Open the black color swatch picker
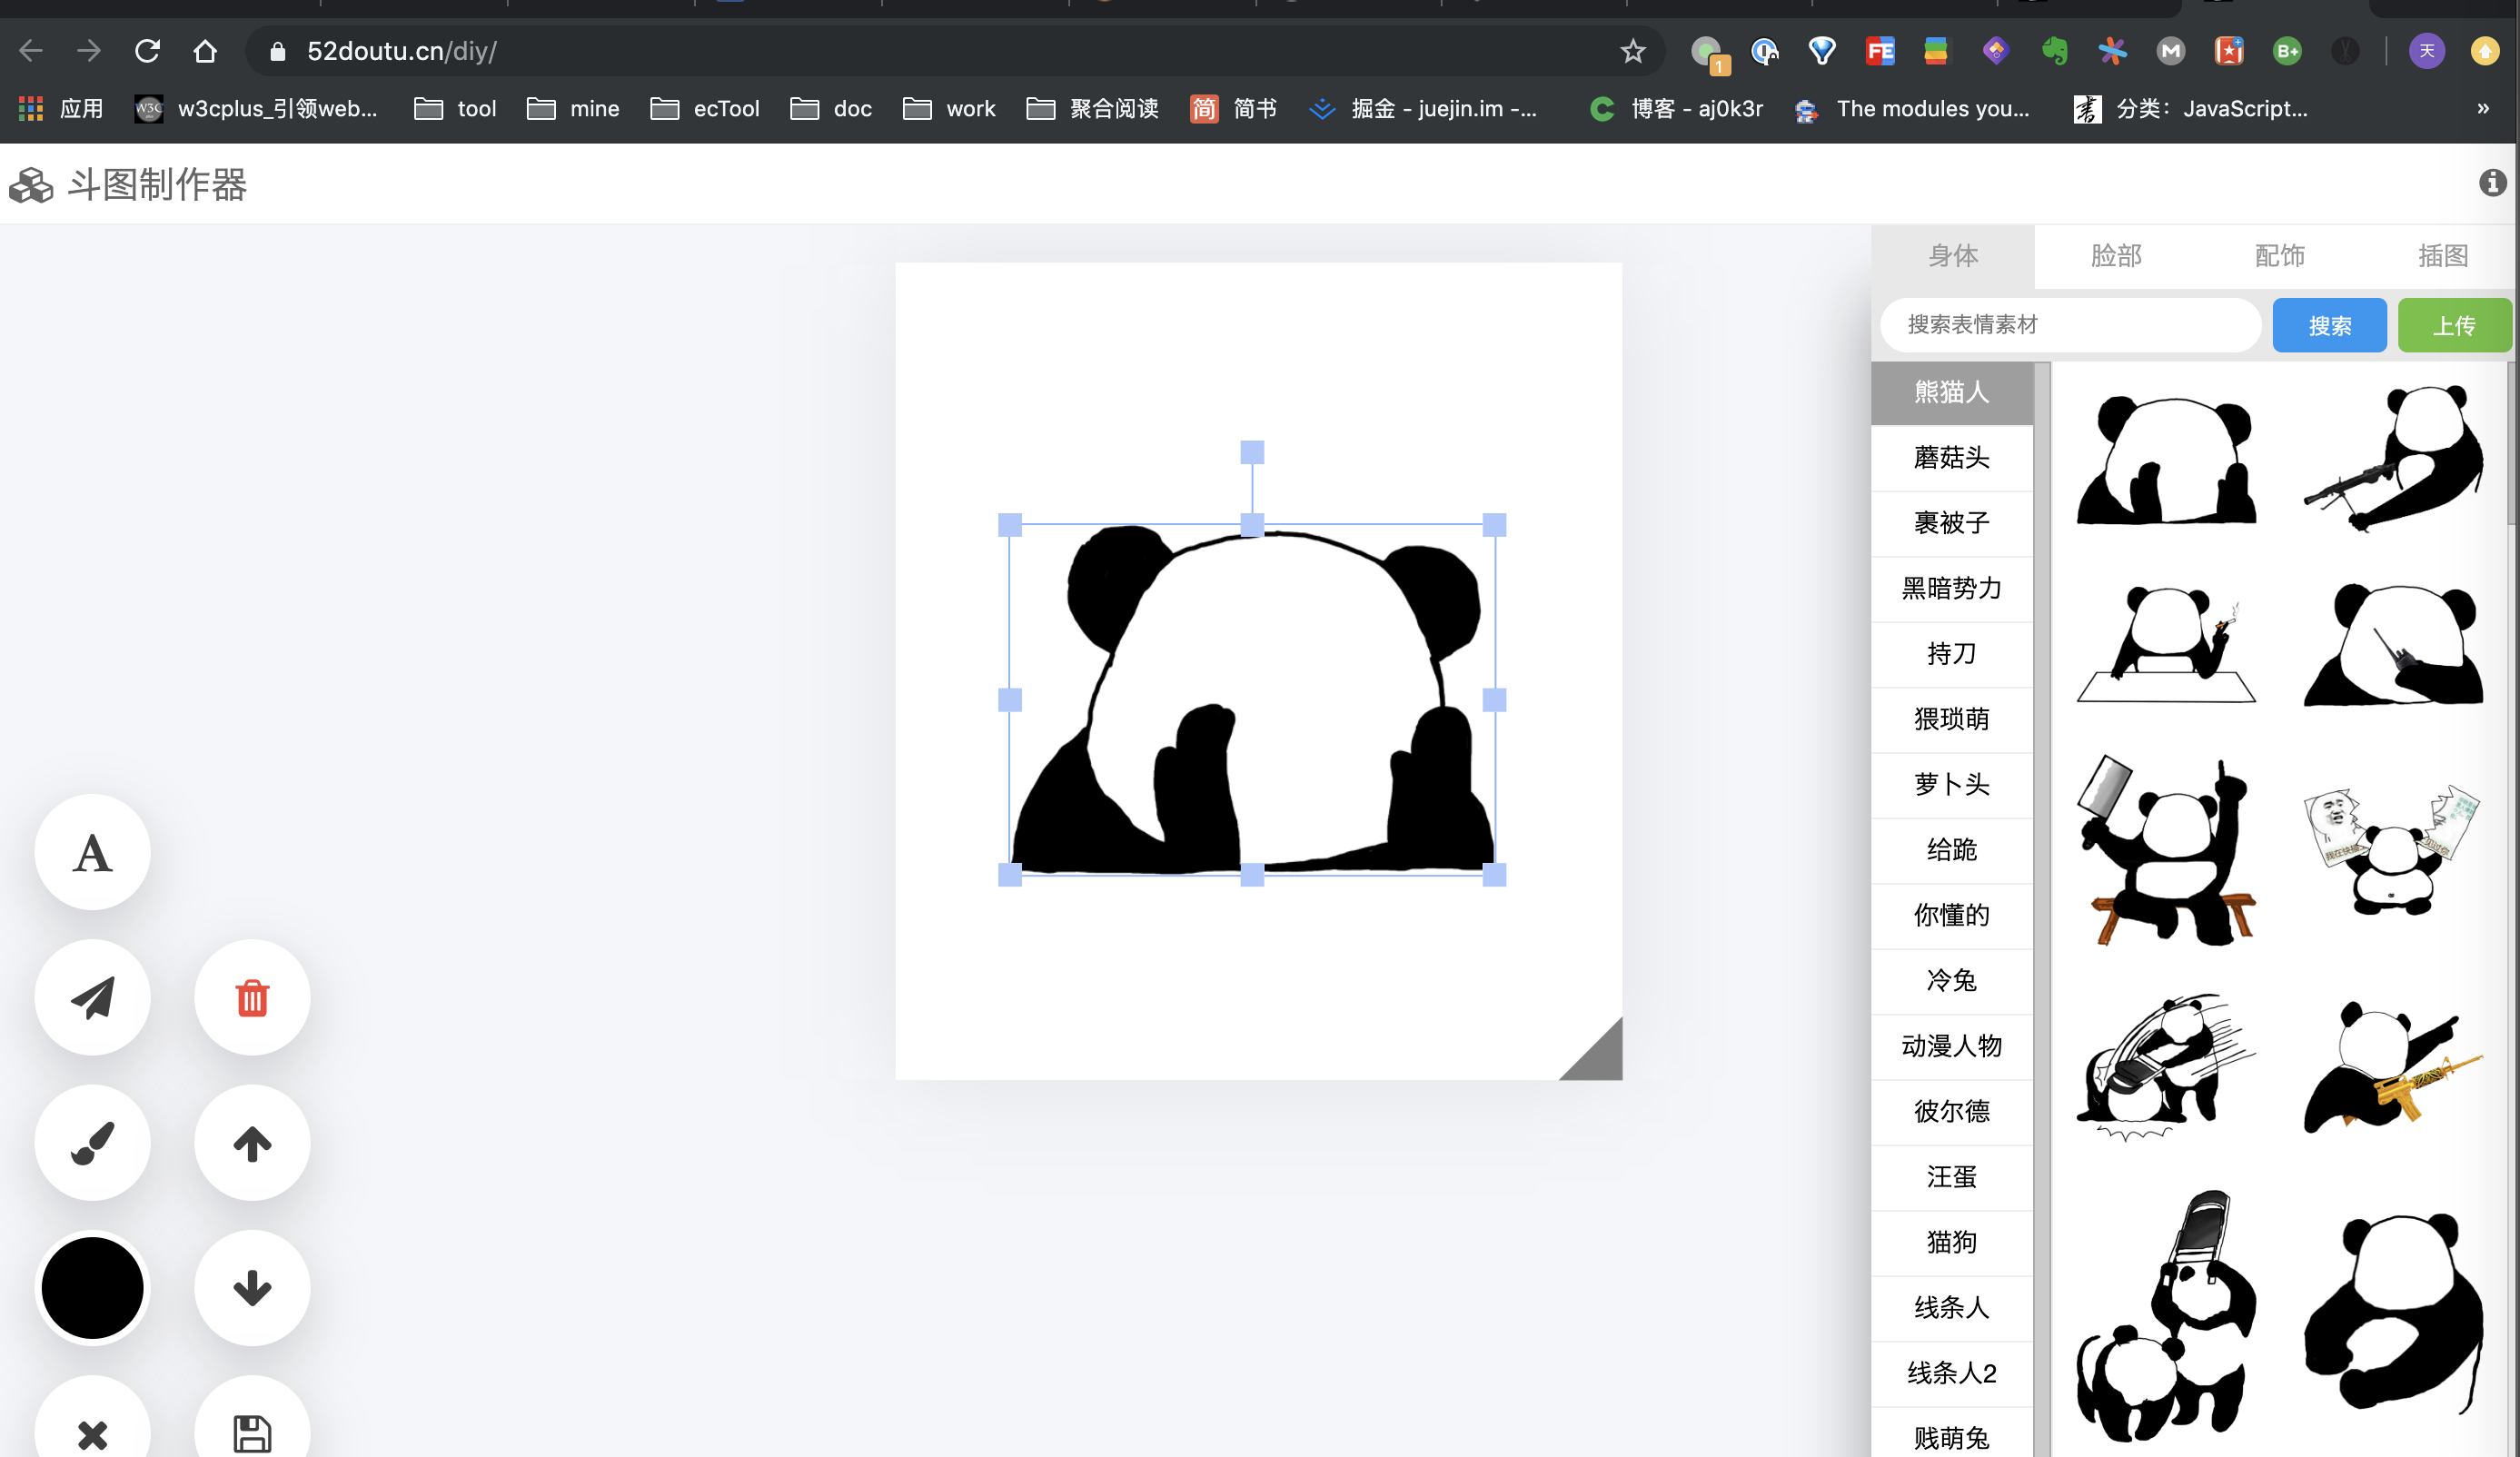This screenshot has height=1457, width=2520. [92, 1287]
